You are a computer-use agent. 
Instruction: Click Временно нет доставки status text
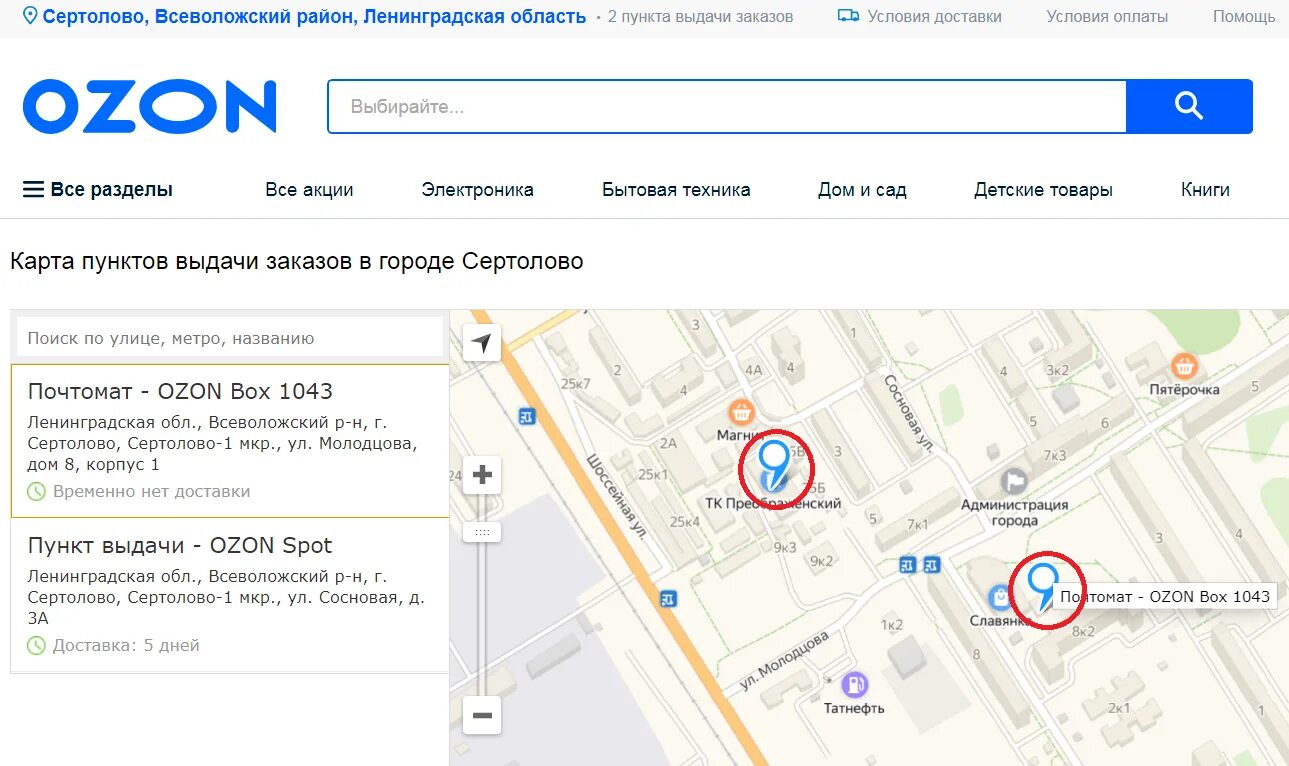click(x=151, y=491)
